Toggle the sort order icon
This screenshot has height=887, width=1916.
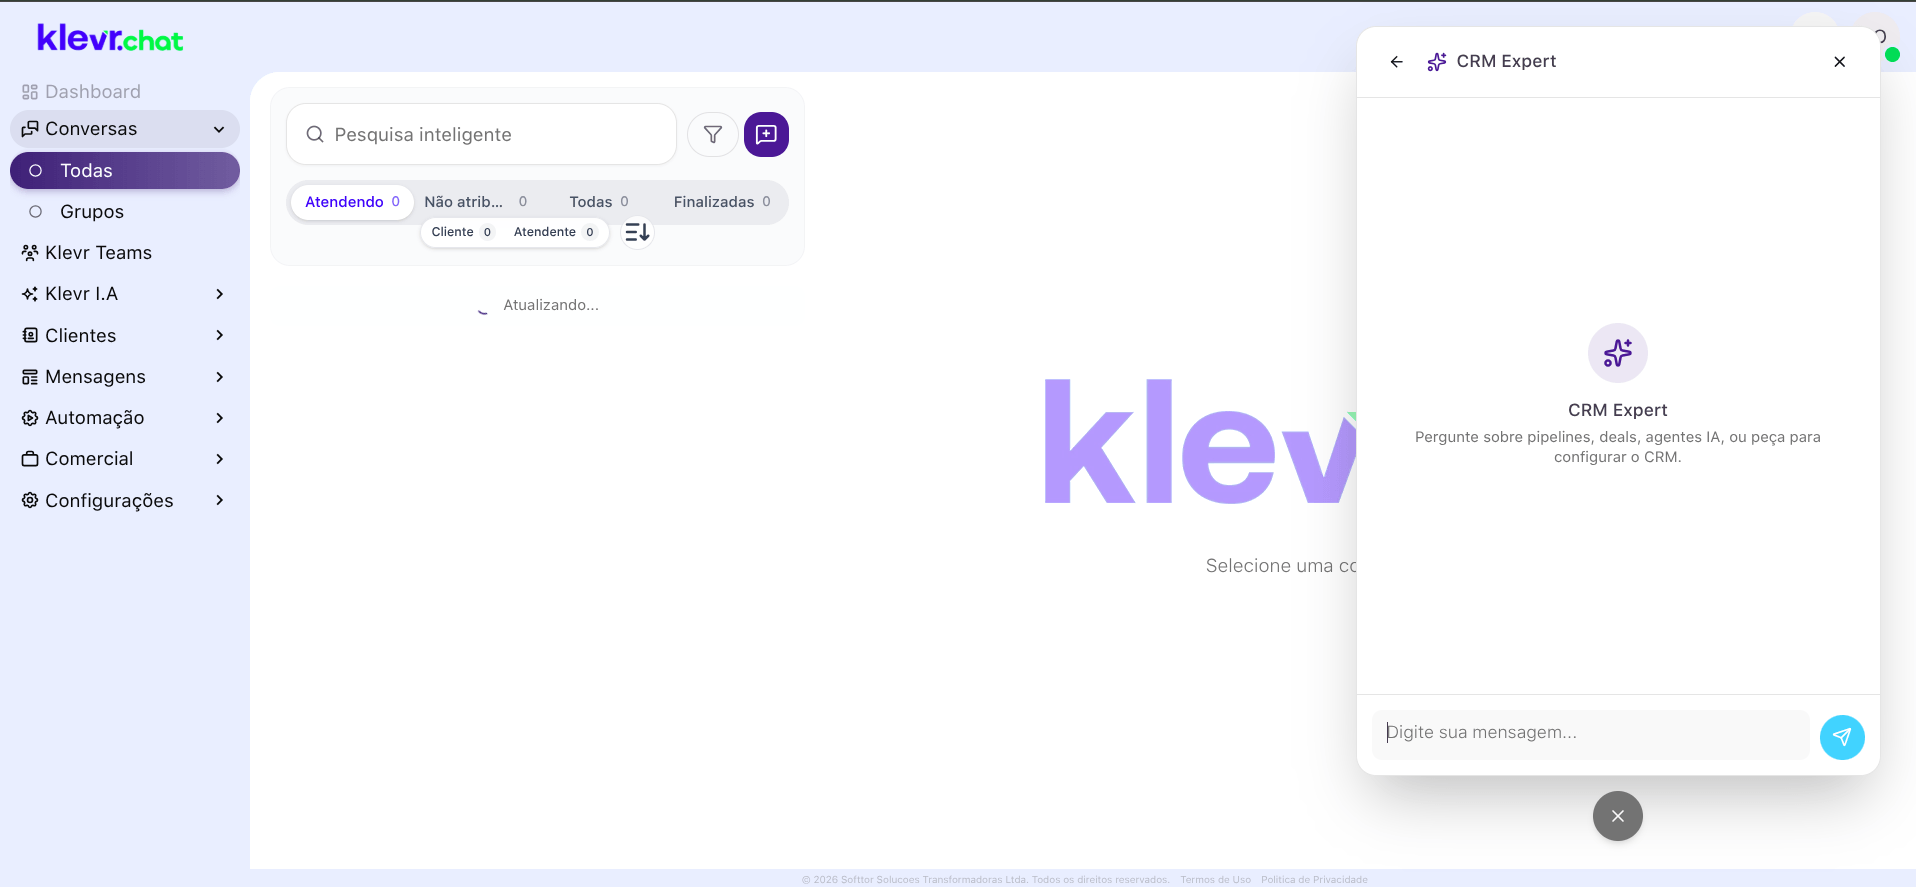(x=637, y=232)
